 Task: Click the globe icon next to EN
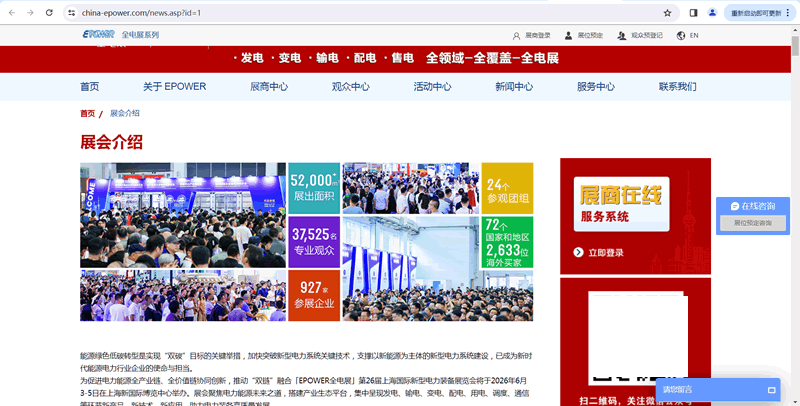[x=681, y=35]
